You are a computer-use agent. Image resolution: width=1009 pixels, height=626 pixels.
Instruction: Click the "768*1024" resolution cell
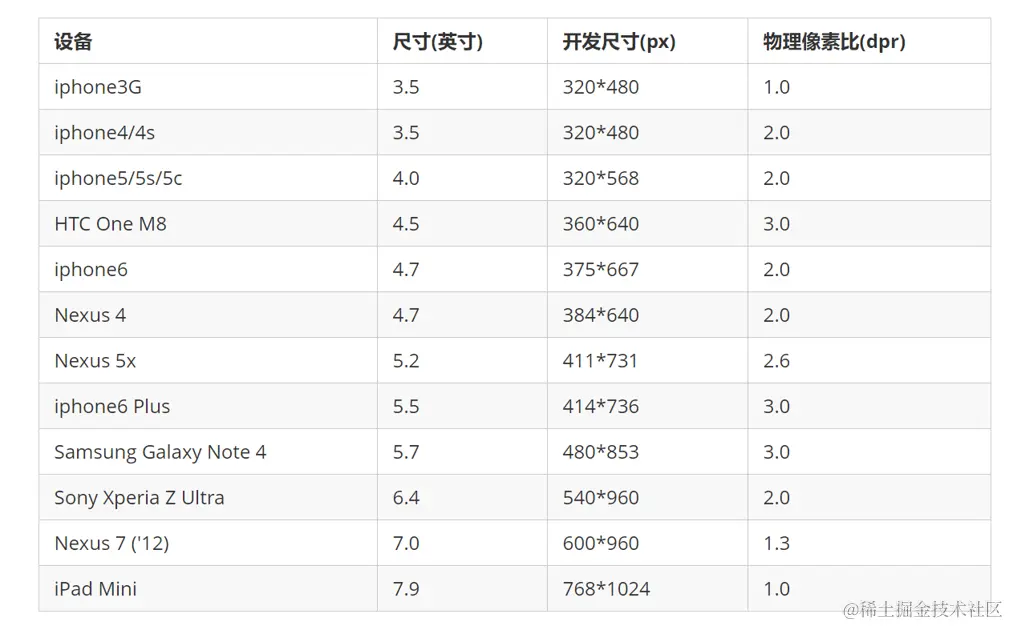point(647,589)
